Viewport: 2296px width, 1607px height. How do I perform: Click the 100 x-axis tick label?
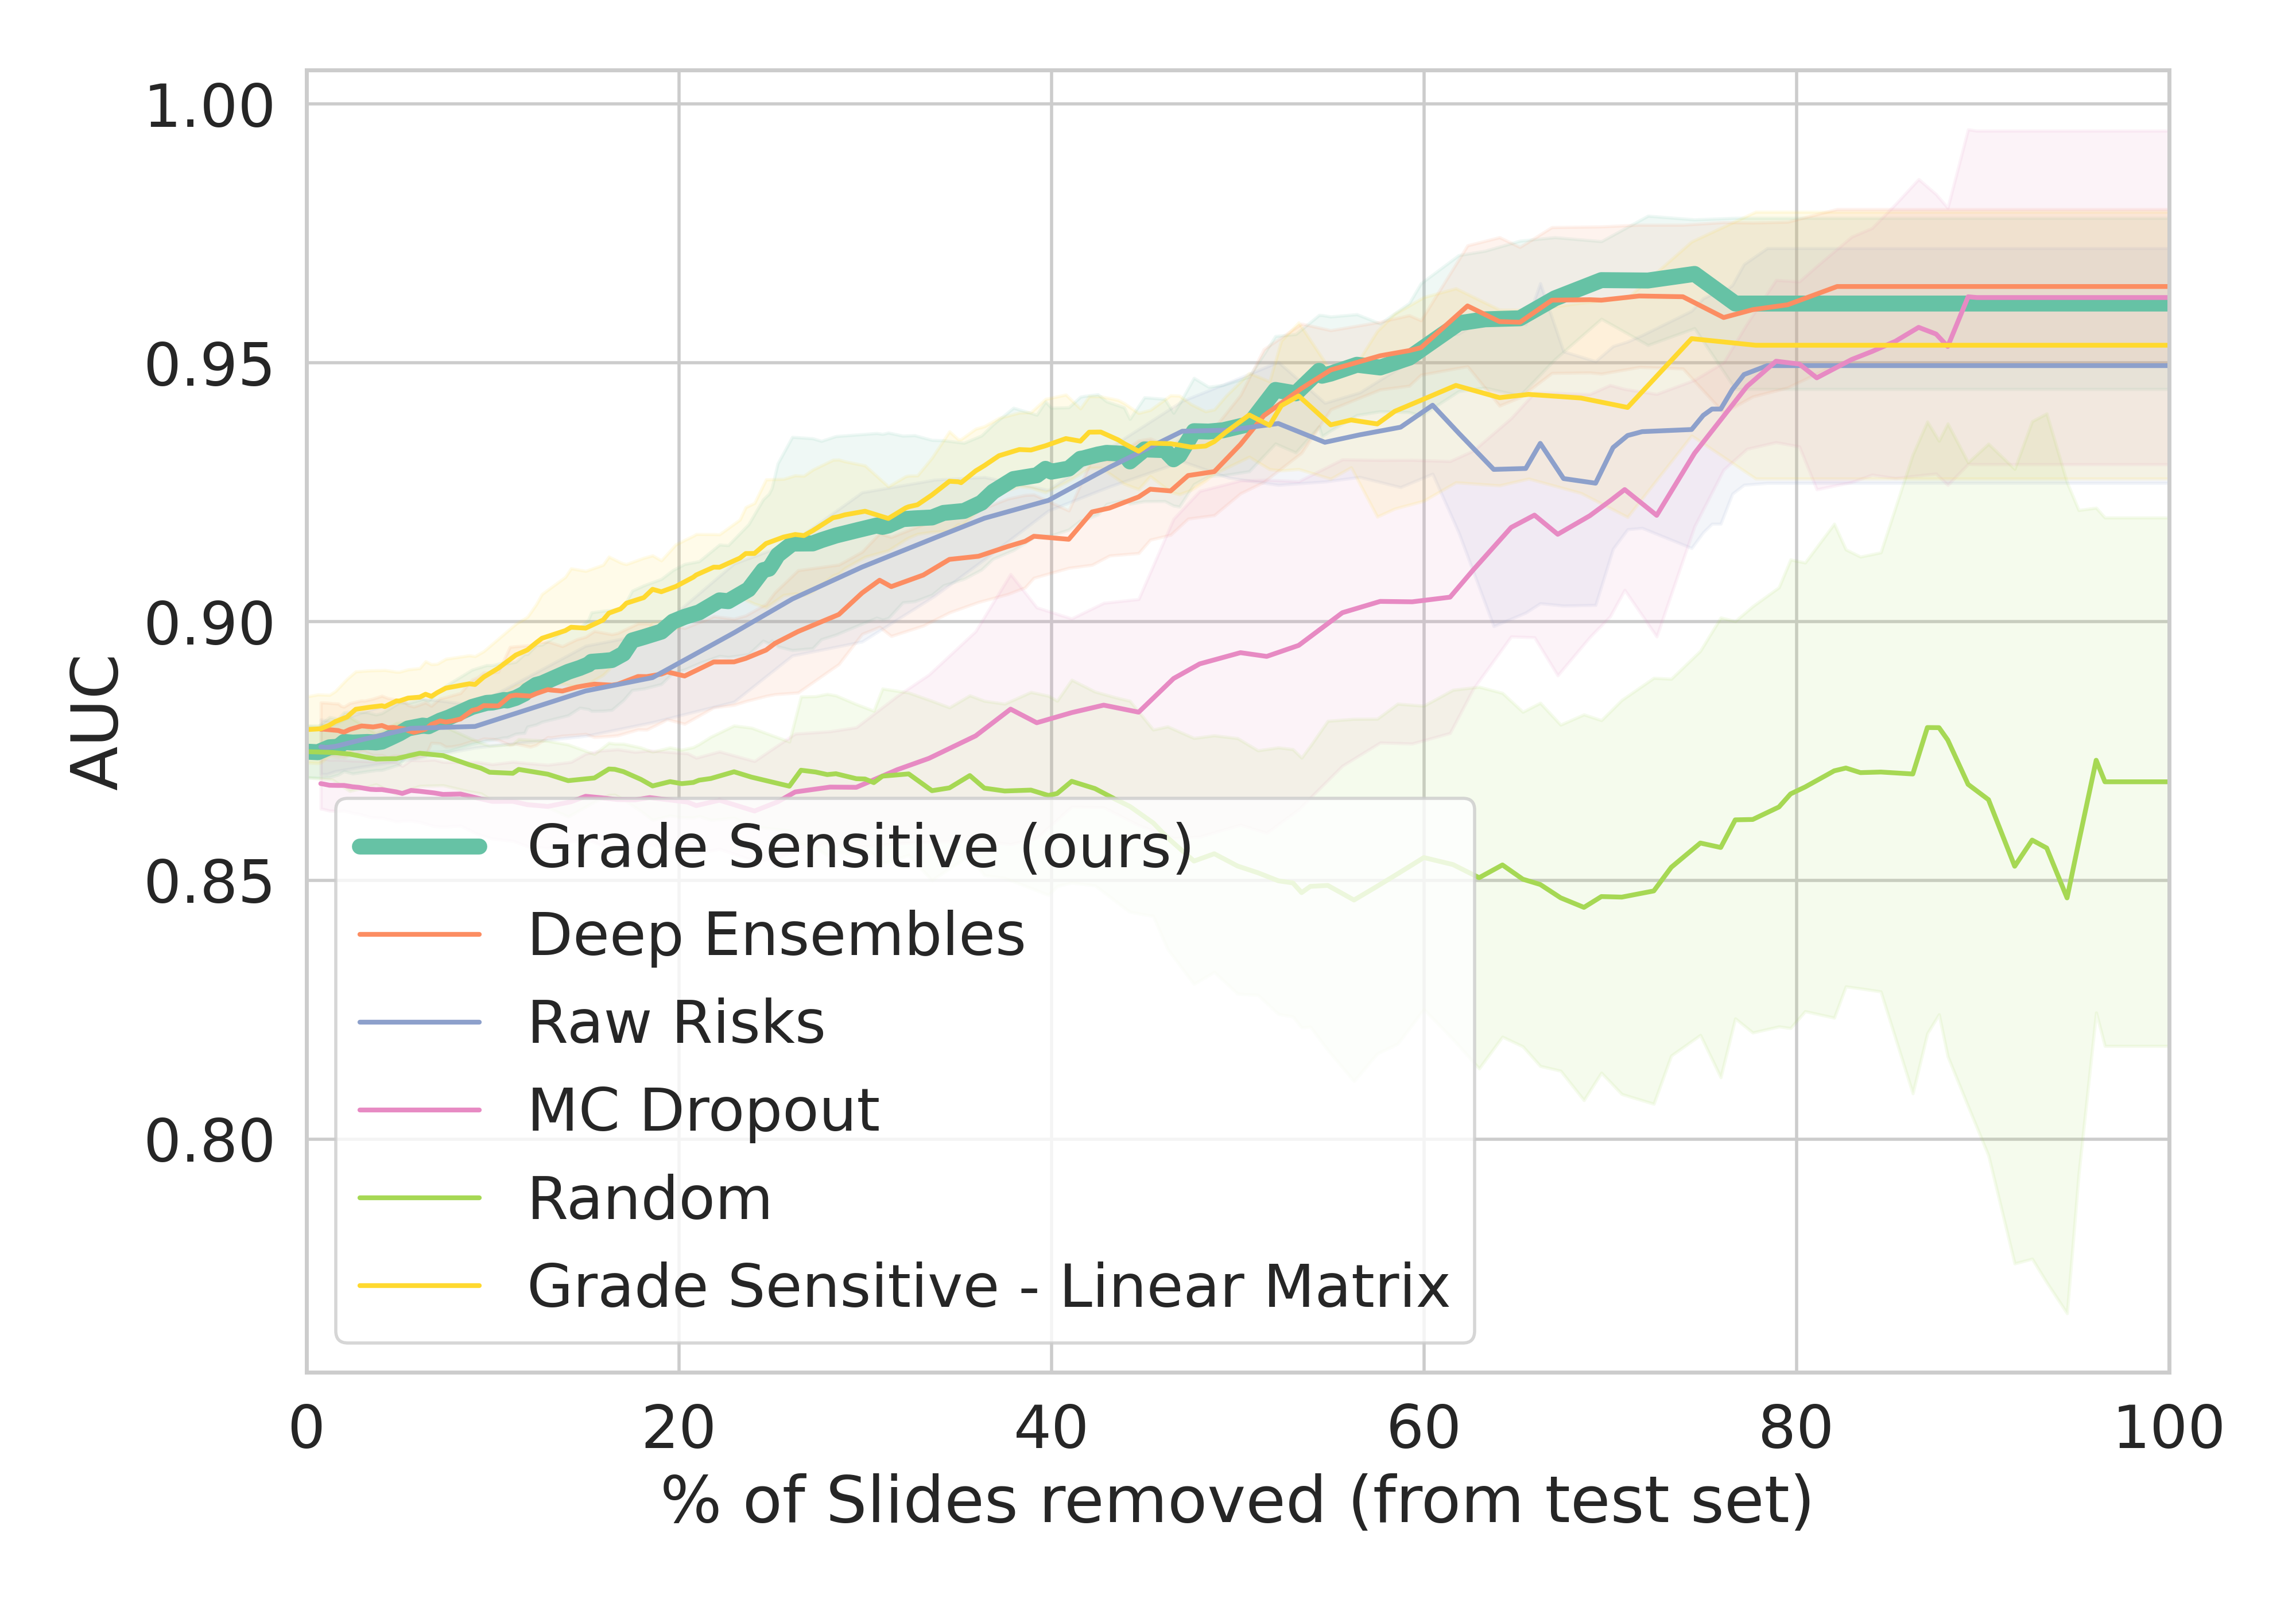pos(2167,1427)
